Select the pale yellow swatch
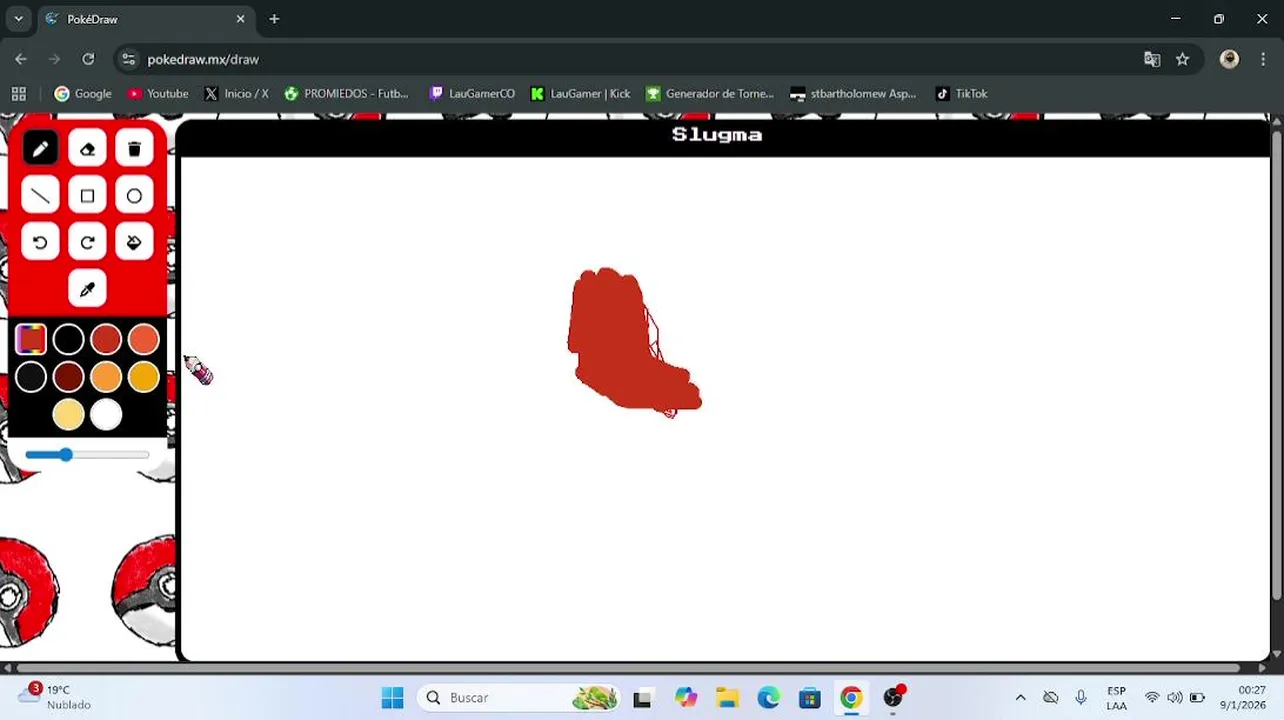 point(68,414)
